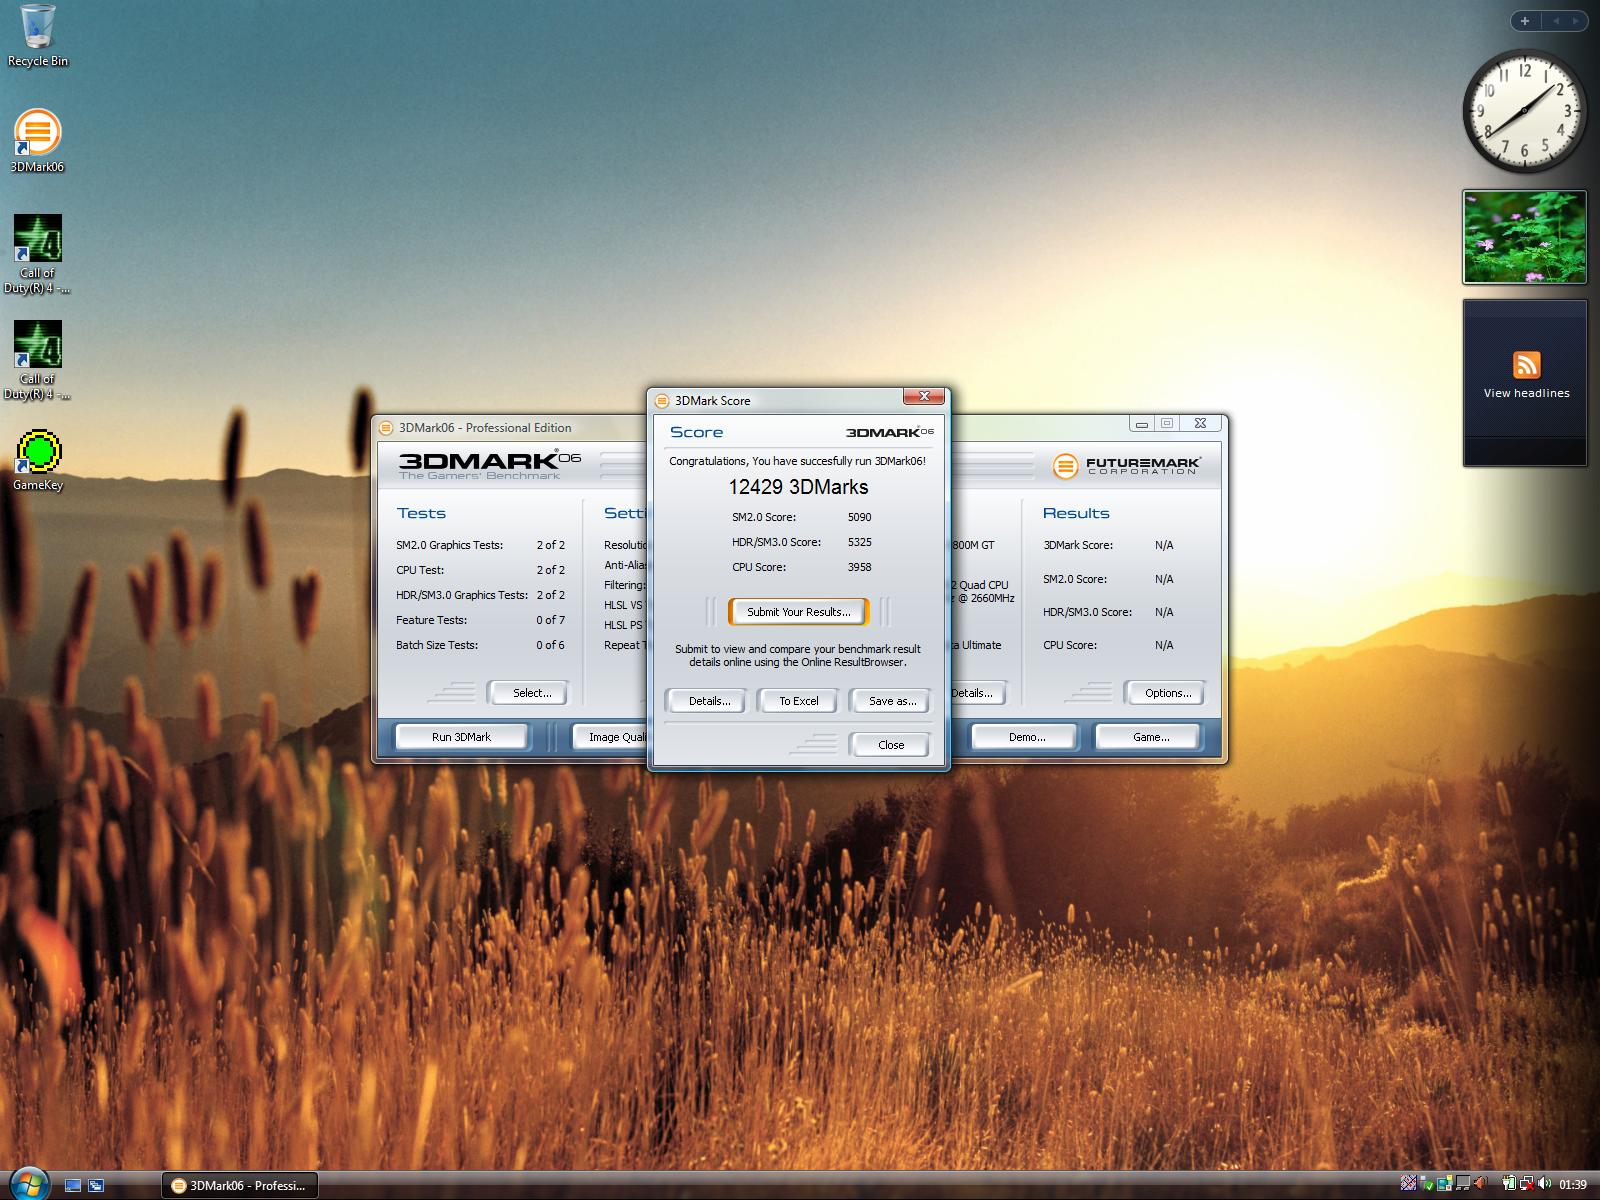Viewport: 1600px width, 1200px height.
Task: Click SM2.0 Score value 5090
Action: 859,517
